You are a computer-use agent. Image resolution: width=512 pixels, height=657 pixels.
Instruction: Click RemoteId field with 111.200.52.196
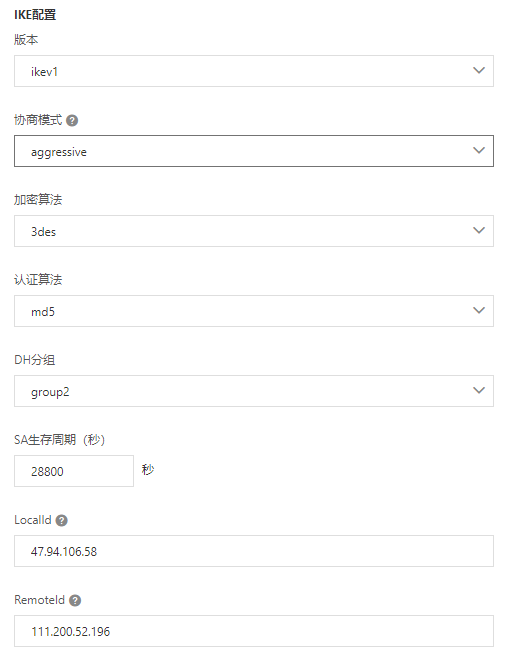[x=254, y=631]
